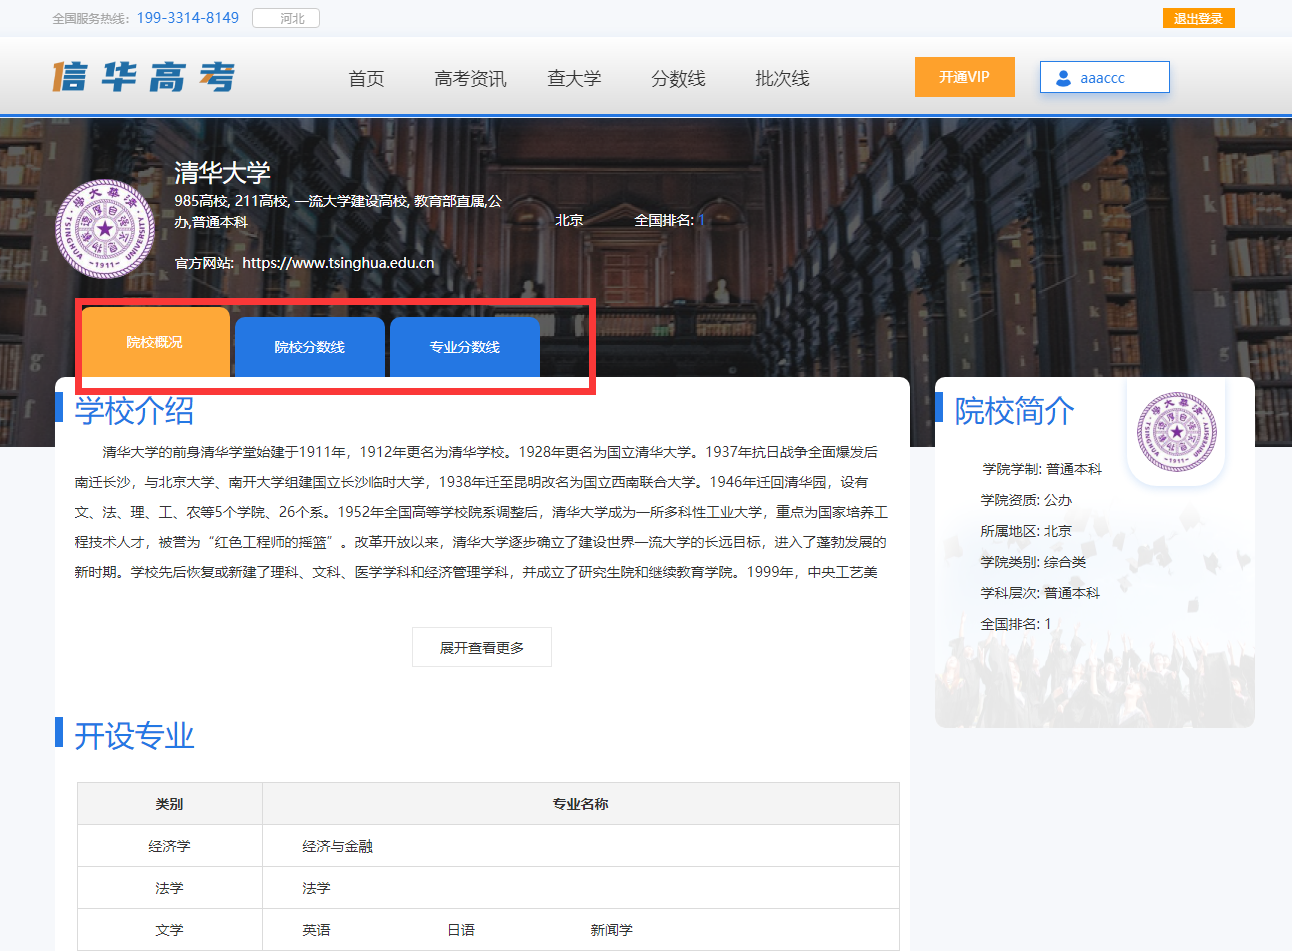The height and width of the screenshot is (951, 1292).
Task: Click the 所属地区: 北京 entry
Action: [x=1026, y=531]
